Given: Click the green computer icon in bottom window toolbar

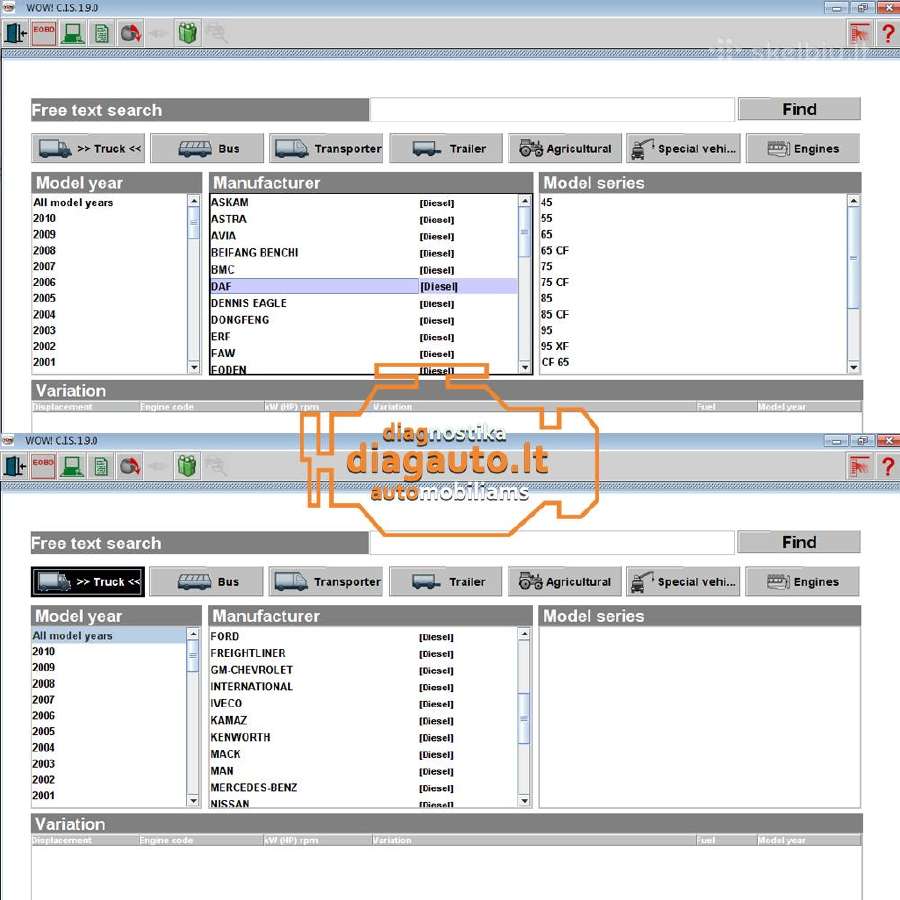Looking at the screenshot, I should (x=73, y=466).
